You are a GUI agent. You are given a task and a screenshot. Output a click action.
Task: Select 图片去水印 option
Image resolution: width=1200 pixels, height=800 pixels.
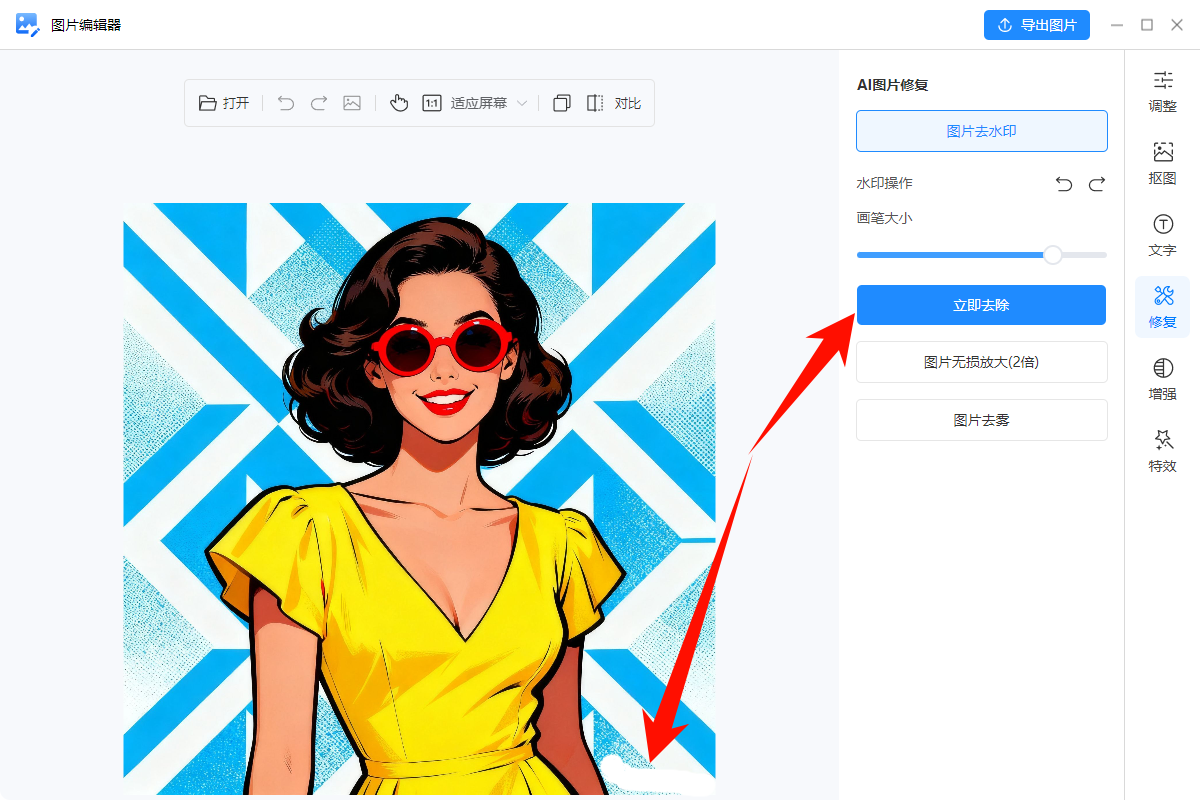coord(981,131)
